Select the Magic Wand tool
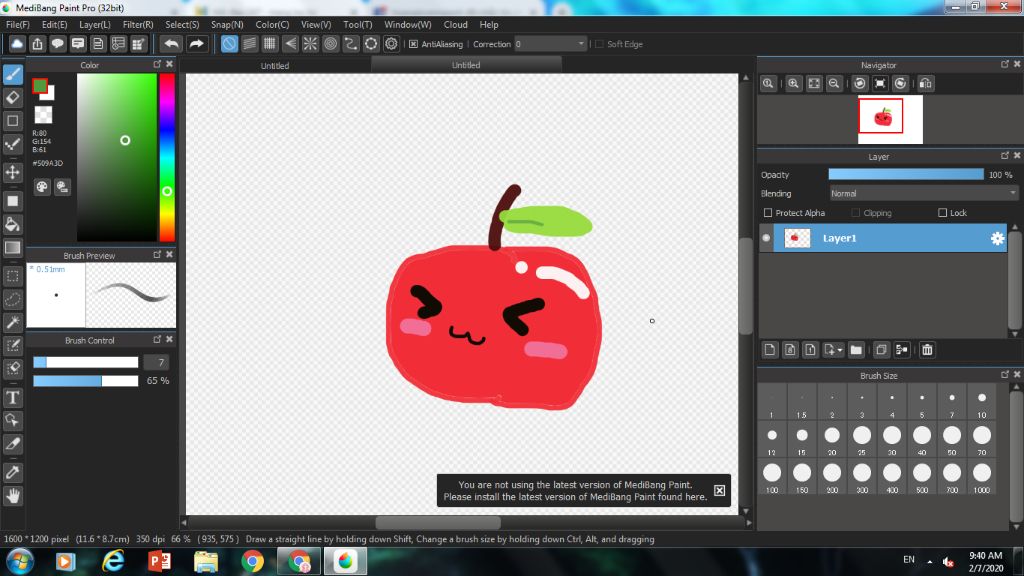The image size is (1024, 576). [x=12, y=322]
